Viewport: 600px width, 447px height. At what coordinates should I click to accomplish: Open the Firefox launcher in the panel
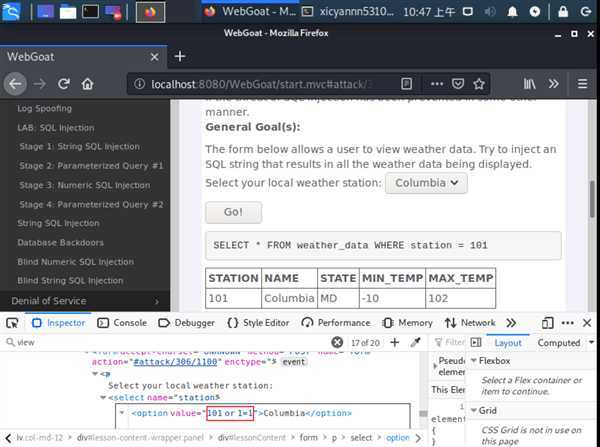point(151,12)
